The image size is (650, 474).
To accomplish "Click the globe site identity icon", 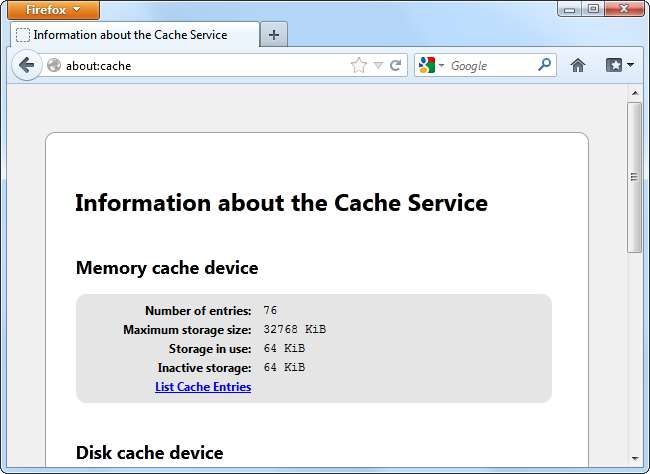I will coord(54,66).
